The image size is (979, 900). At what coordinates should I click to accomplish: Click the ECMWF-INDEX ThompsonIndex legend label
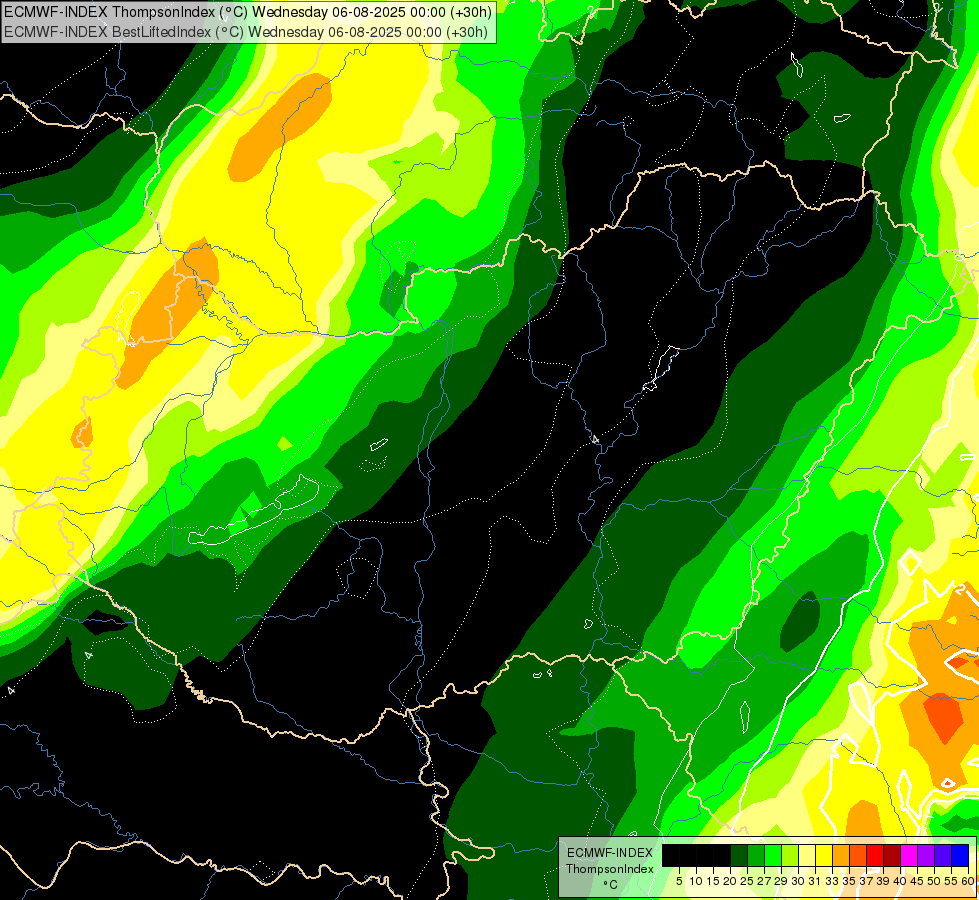[x=610, y=861]
